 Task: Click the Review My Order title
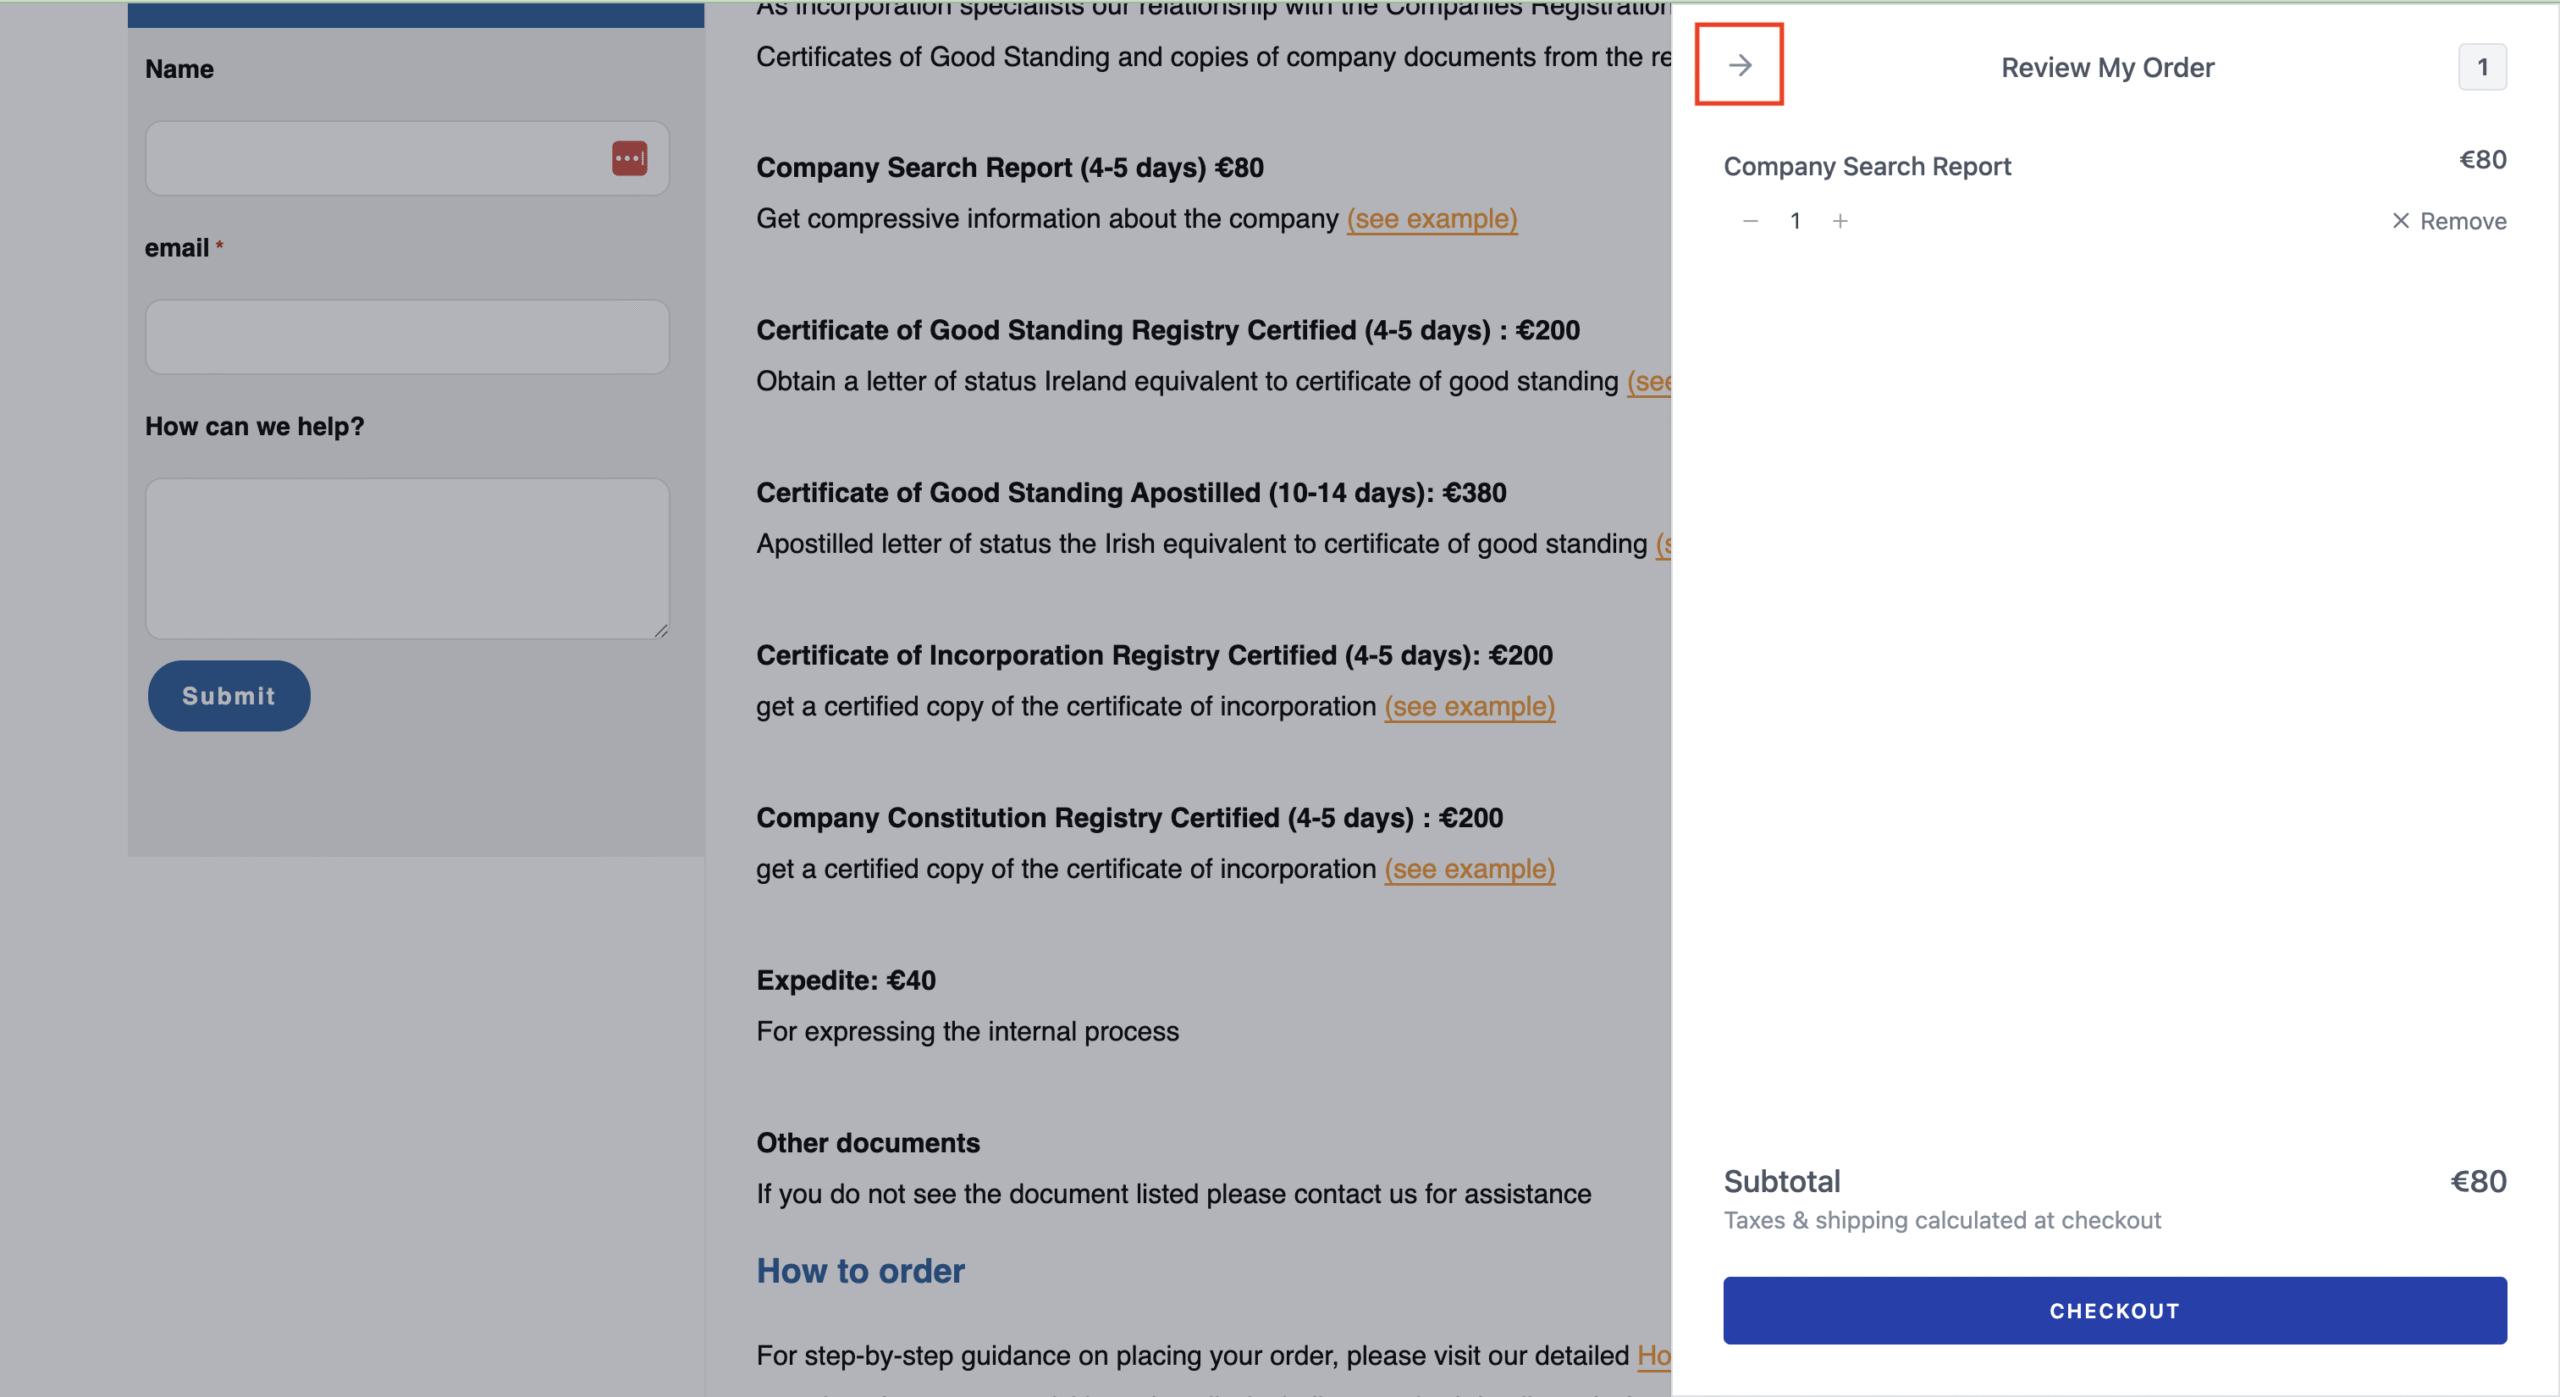click(2107, 67)
